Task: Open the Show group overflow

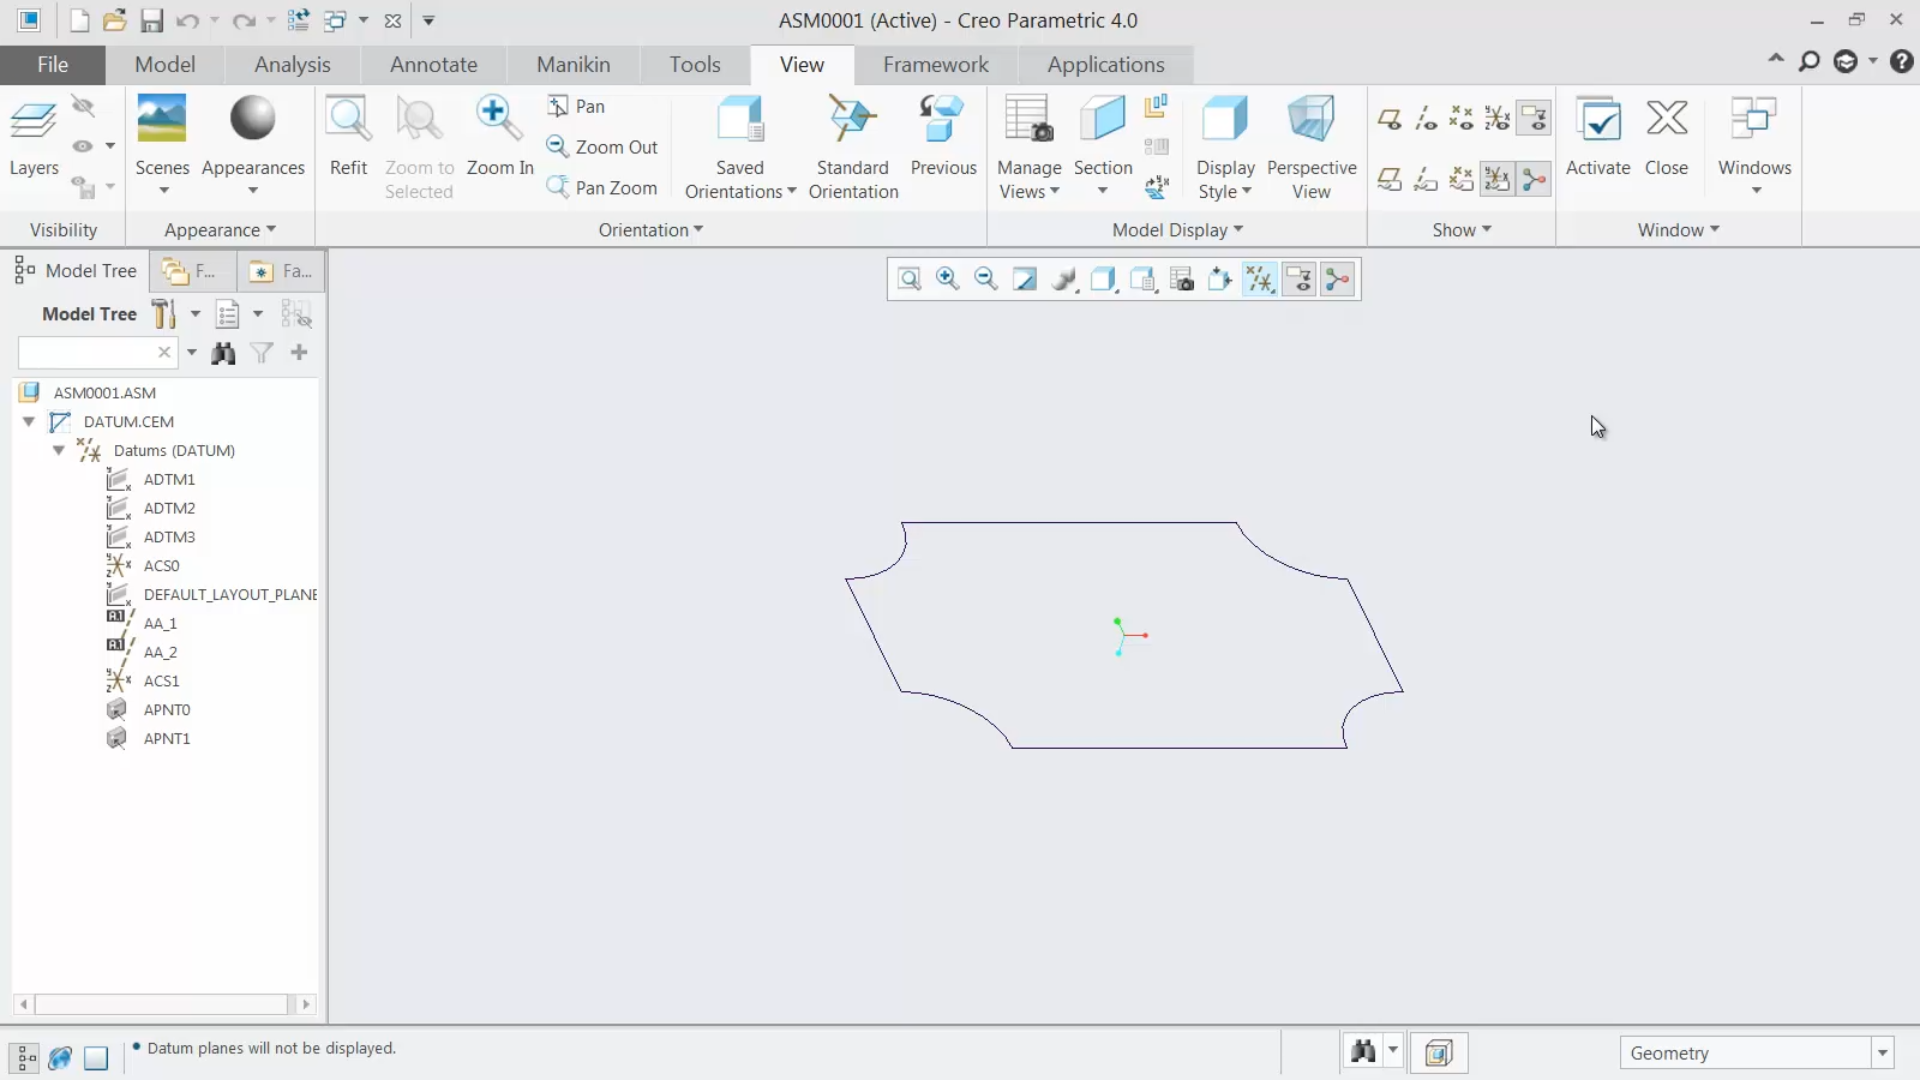Action: coord(1461,230)
